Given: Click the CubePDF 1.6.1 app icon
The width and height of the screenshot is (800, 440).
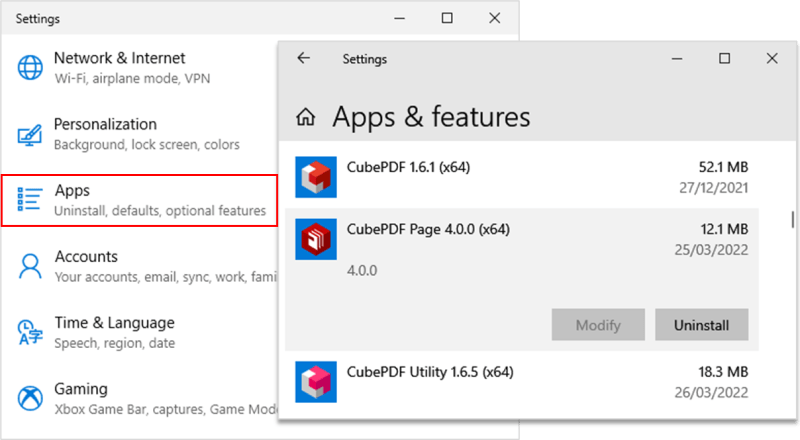Looking at the screenshot, I should pos(316,177).
